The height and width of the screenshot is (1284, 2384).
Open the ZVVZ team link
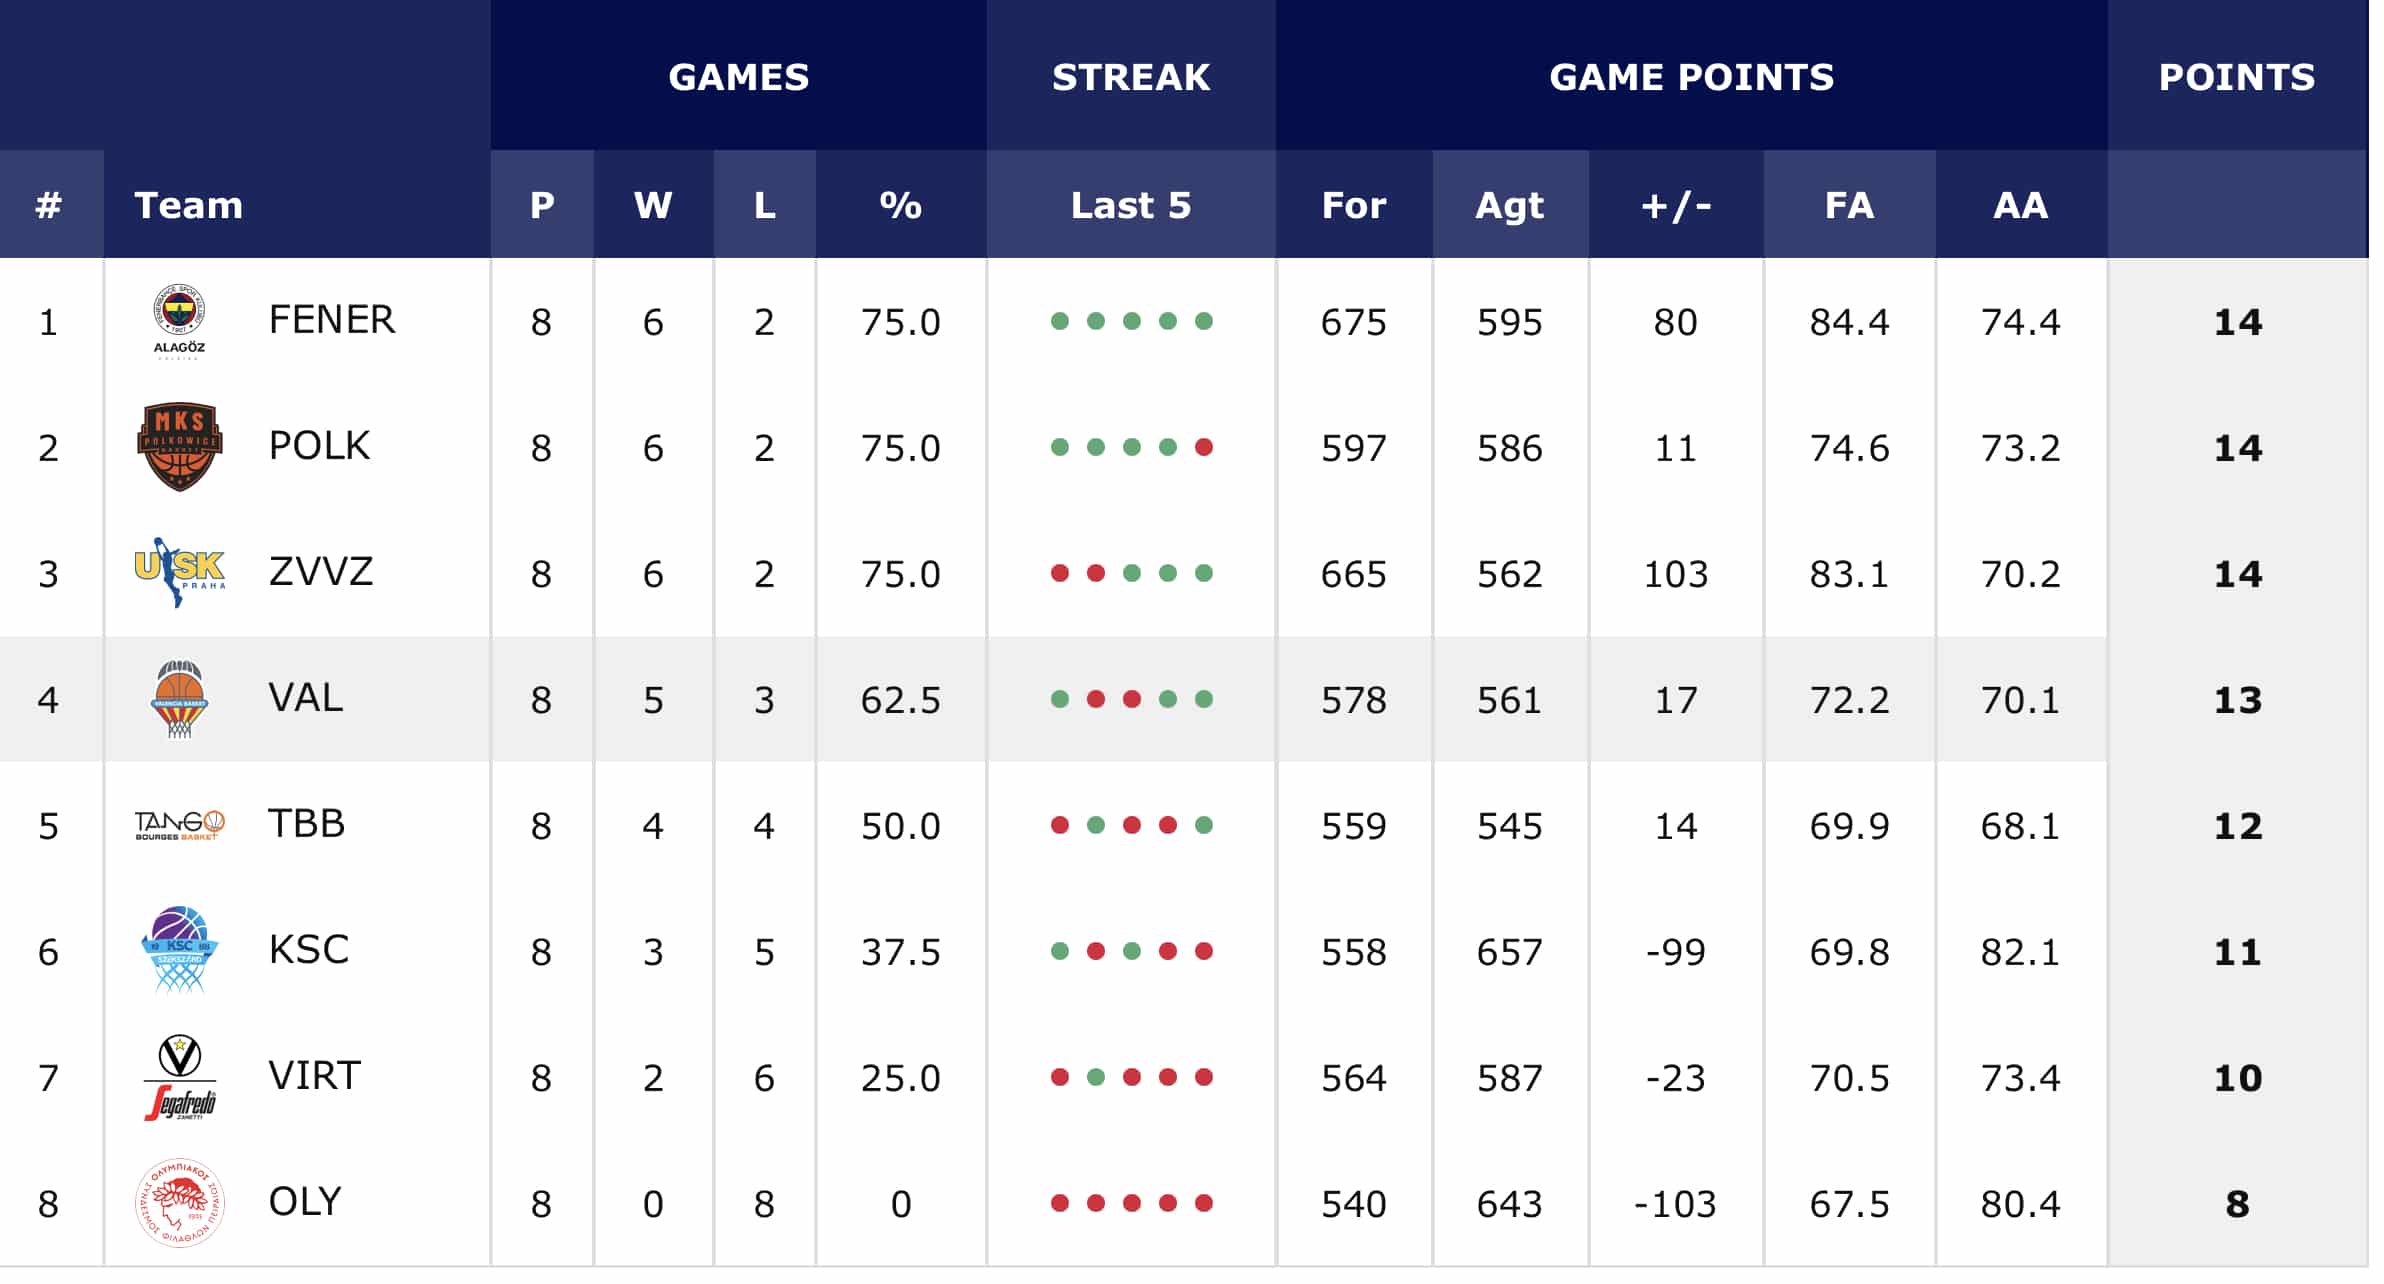pyautogui.click(x=321, y=572)
